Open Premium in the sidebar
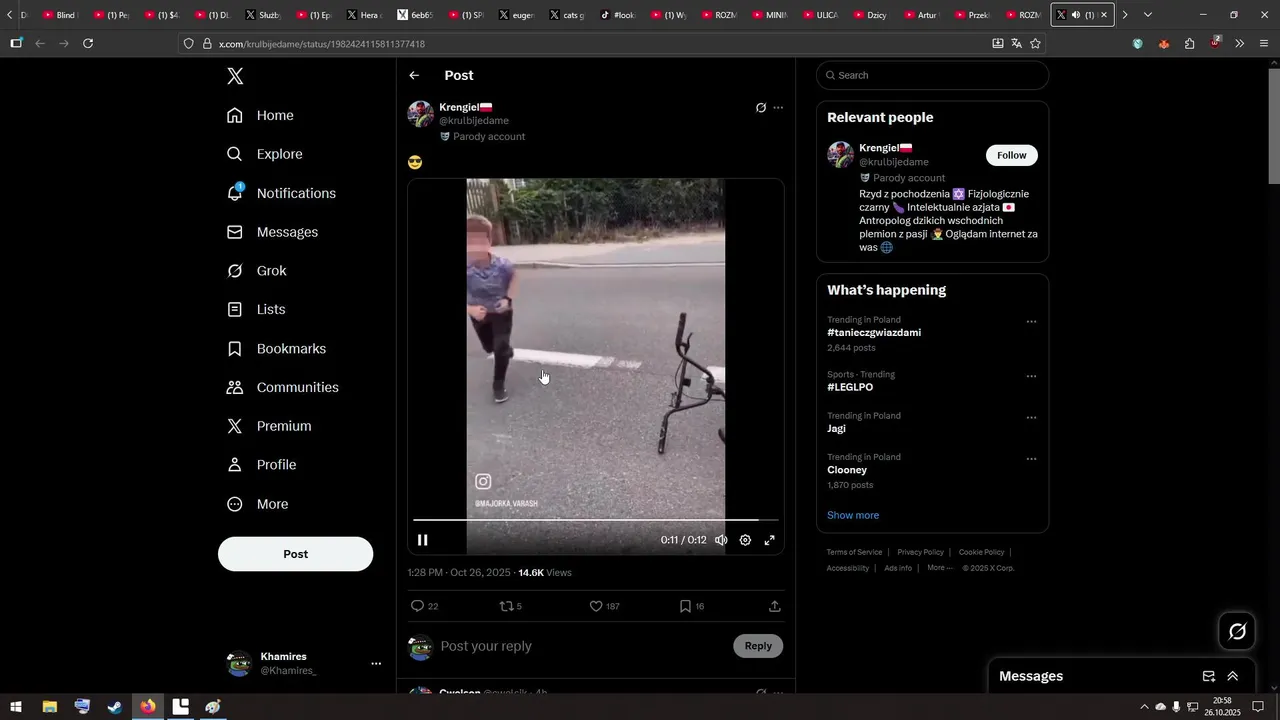This screenshot has height=720, width=1280. [x=268, y=426]
